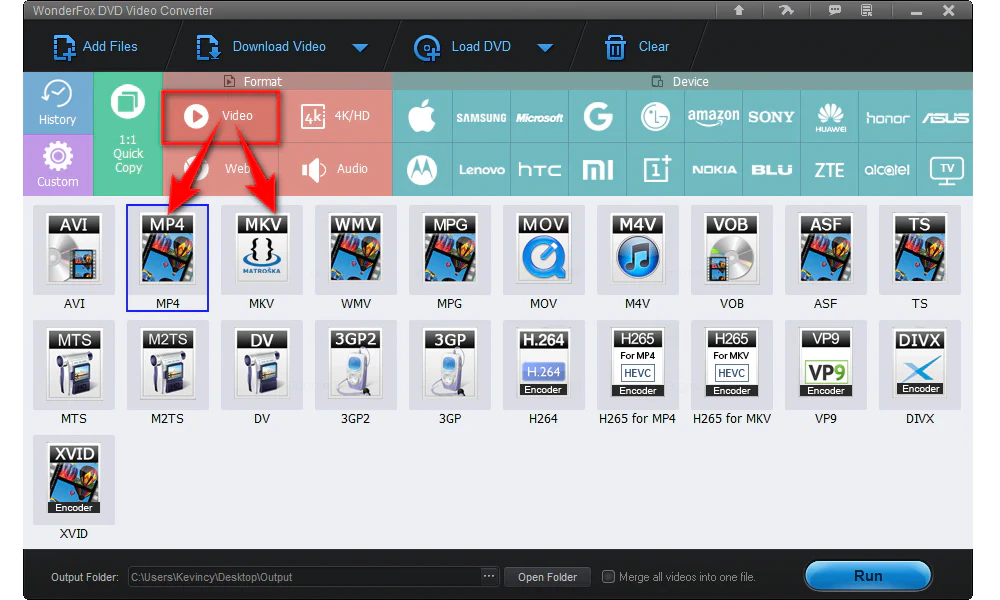Open OnePlus device presets
This screenshot has height=600, width=1000.
[x=656, y=170]
